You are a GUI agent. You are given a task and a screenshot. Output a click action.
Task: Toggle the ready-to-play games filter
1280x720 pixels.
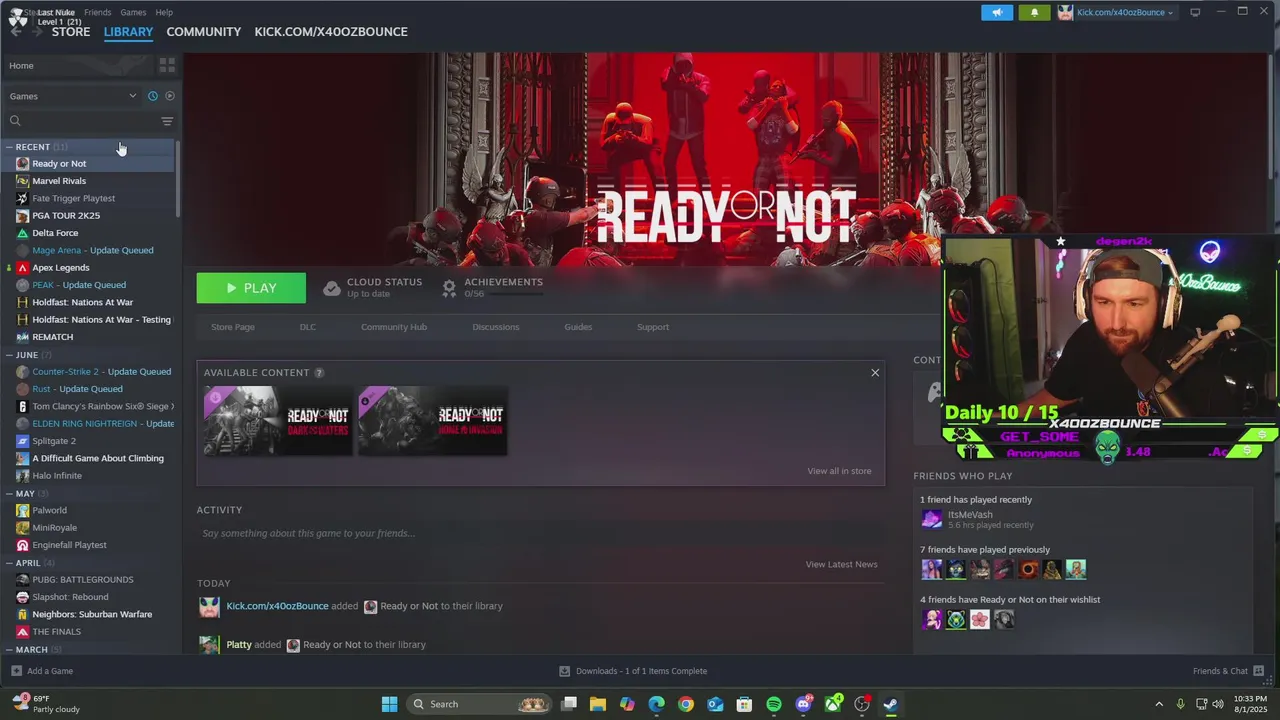pyautogui.click(x=170, y=96)
